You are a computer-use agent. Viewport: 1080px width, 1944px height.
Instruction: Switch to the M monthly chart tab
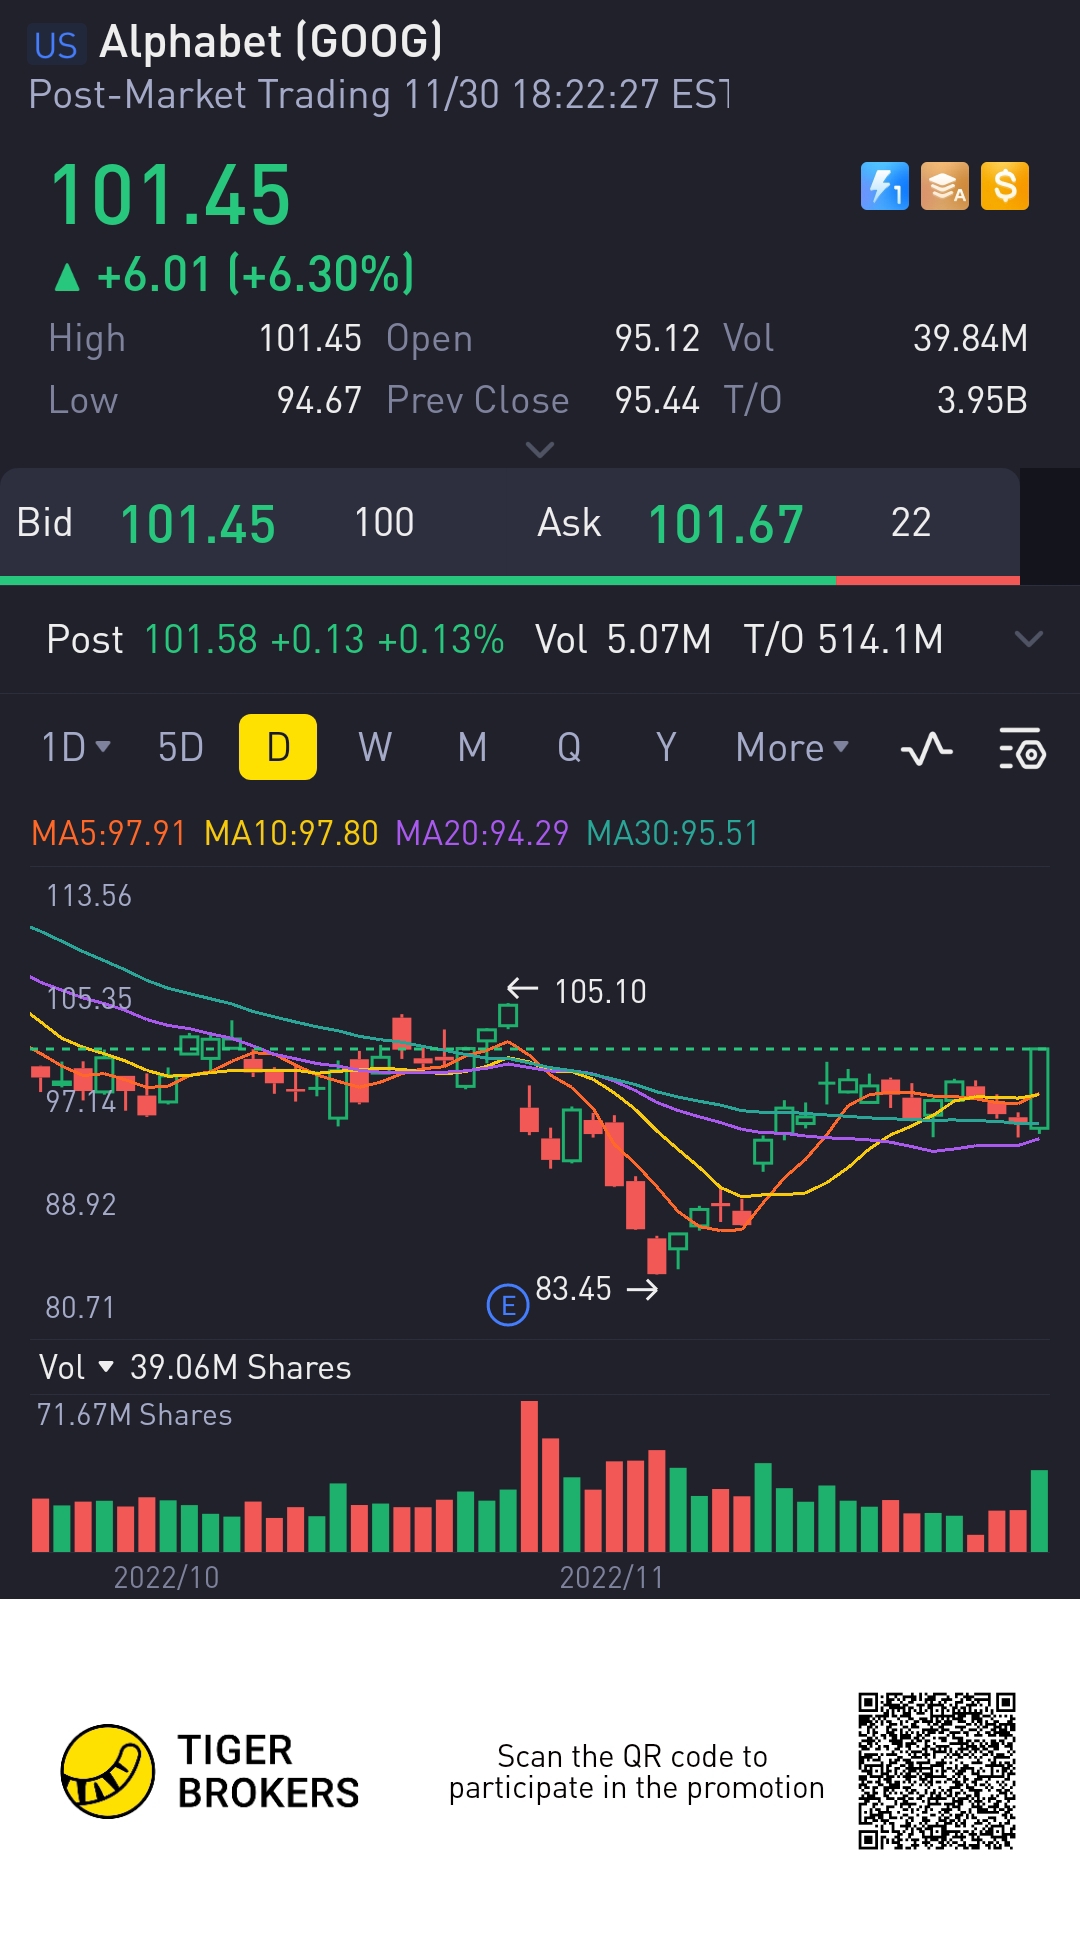(x=472, y=747)
